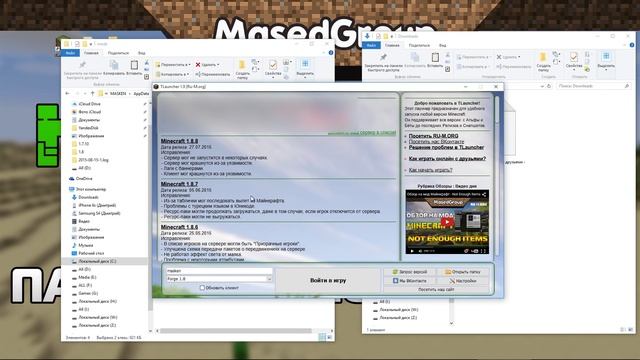The width and height of the screenshot is (640, 360).
Task: Click the back arrow in left Explorer
Action: point(68,93)
